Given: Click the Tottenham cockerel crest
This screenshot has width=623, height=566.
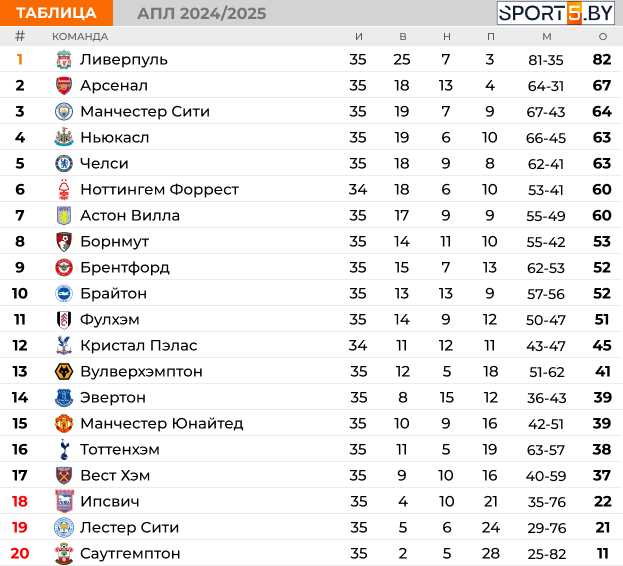Looking at the screenshot, I should [x=64, y=449].
